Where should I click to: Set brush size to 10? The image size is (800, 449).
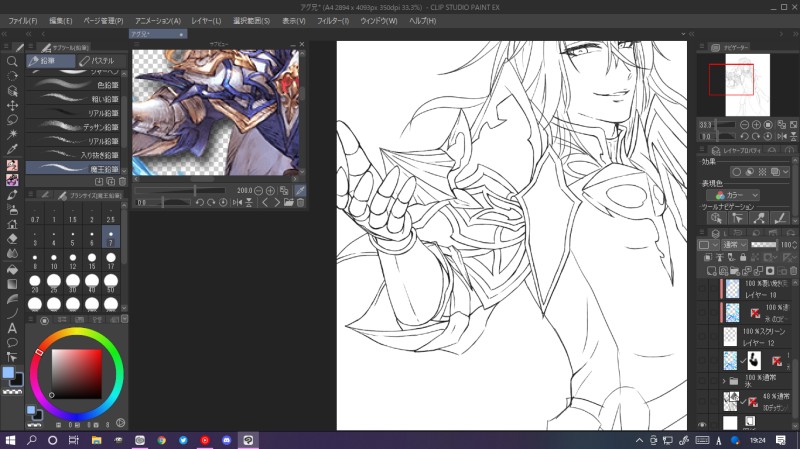54,261
